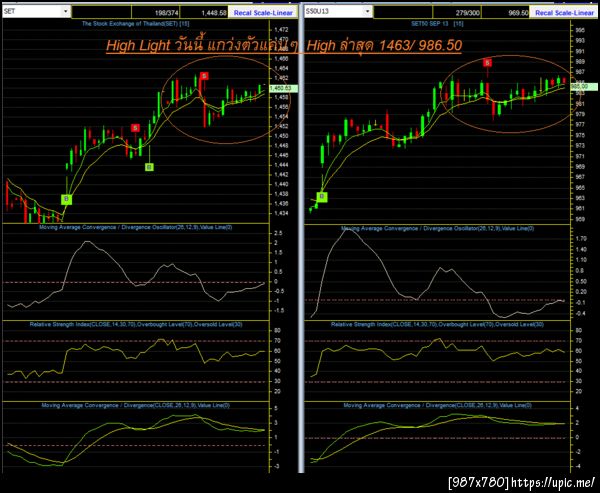Select the 969.50 value field
The height and width of the screenshot is (493, 600).
click(505, 13)
